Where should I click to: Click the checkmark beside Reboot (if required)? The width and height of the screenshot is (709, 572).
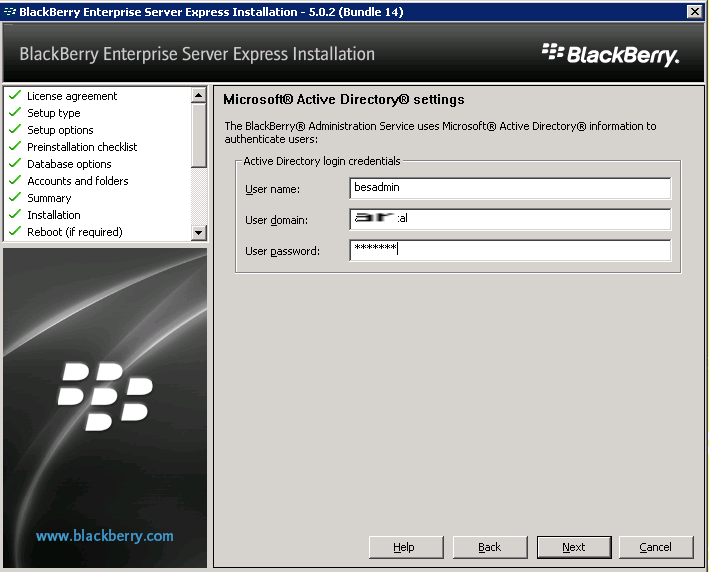tap(15, 232)
